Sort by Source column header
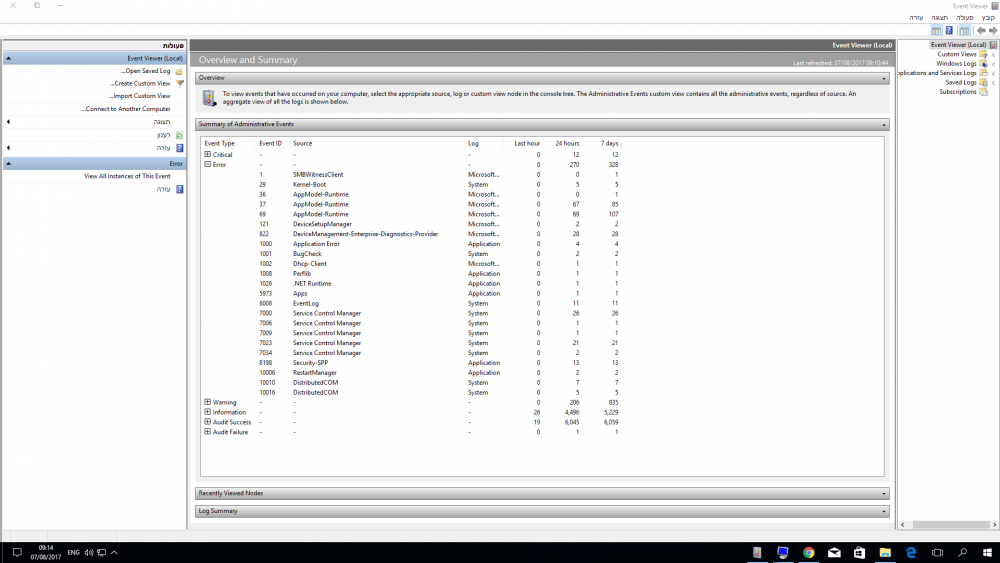The width and height of the screenshot is (1000, 563). coord(302,143)
